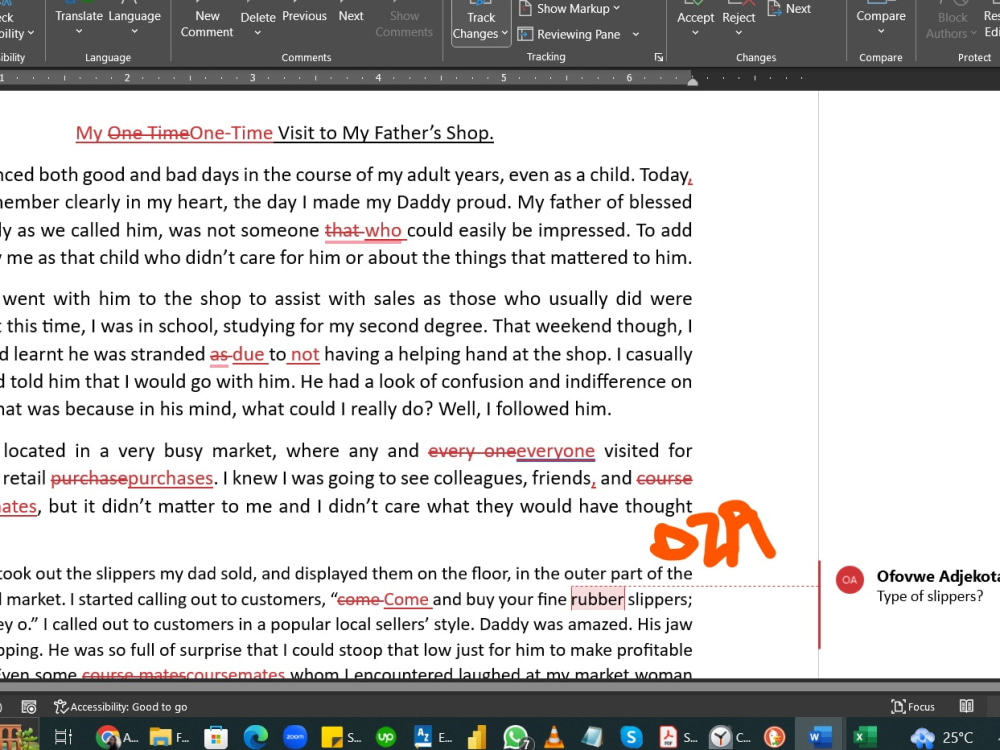The image size is (1000, 750).
Task: Open the Reject changes dropdown
Action: 739,33
